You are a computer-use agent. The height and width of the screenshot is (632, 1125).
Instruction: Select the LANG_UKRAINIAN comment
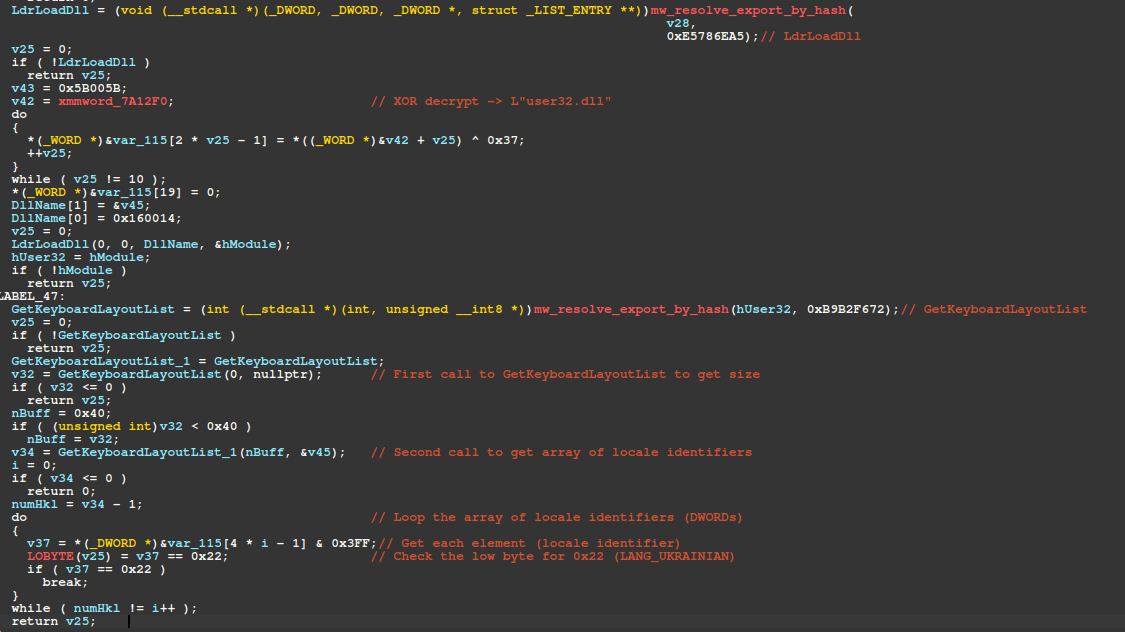tap(553, 556)
